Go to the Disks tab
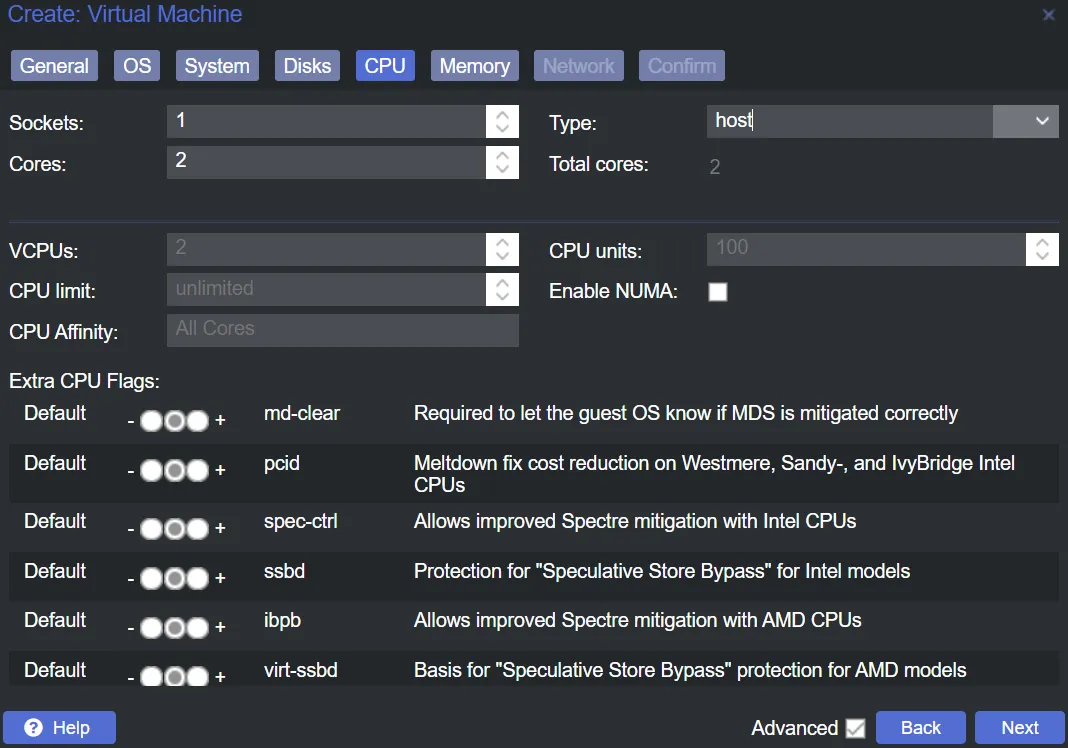Image resolution: width=1068 pixels, height=748 pixels. [x=307, y=66]
